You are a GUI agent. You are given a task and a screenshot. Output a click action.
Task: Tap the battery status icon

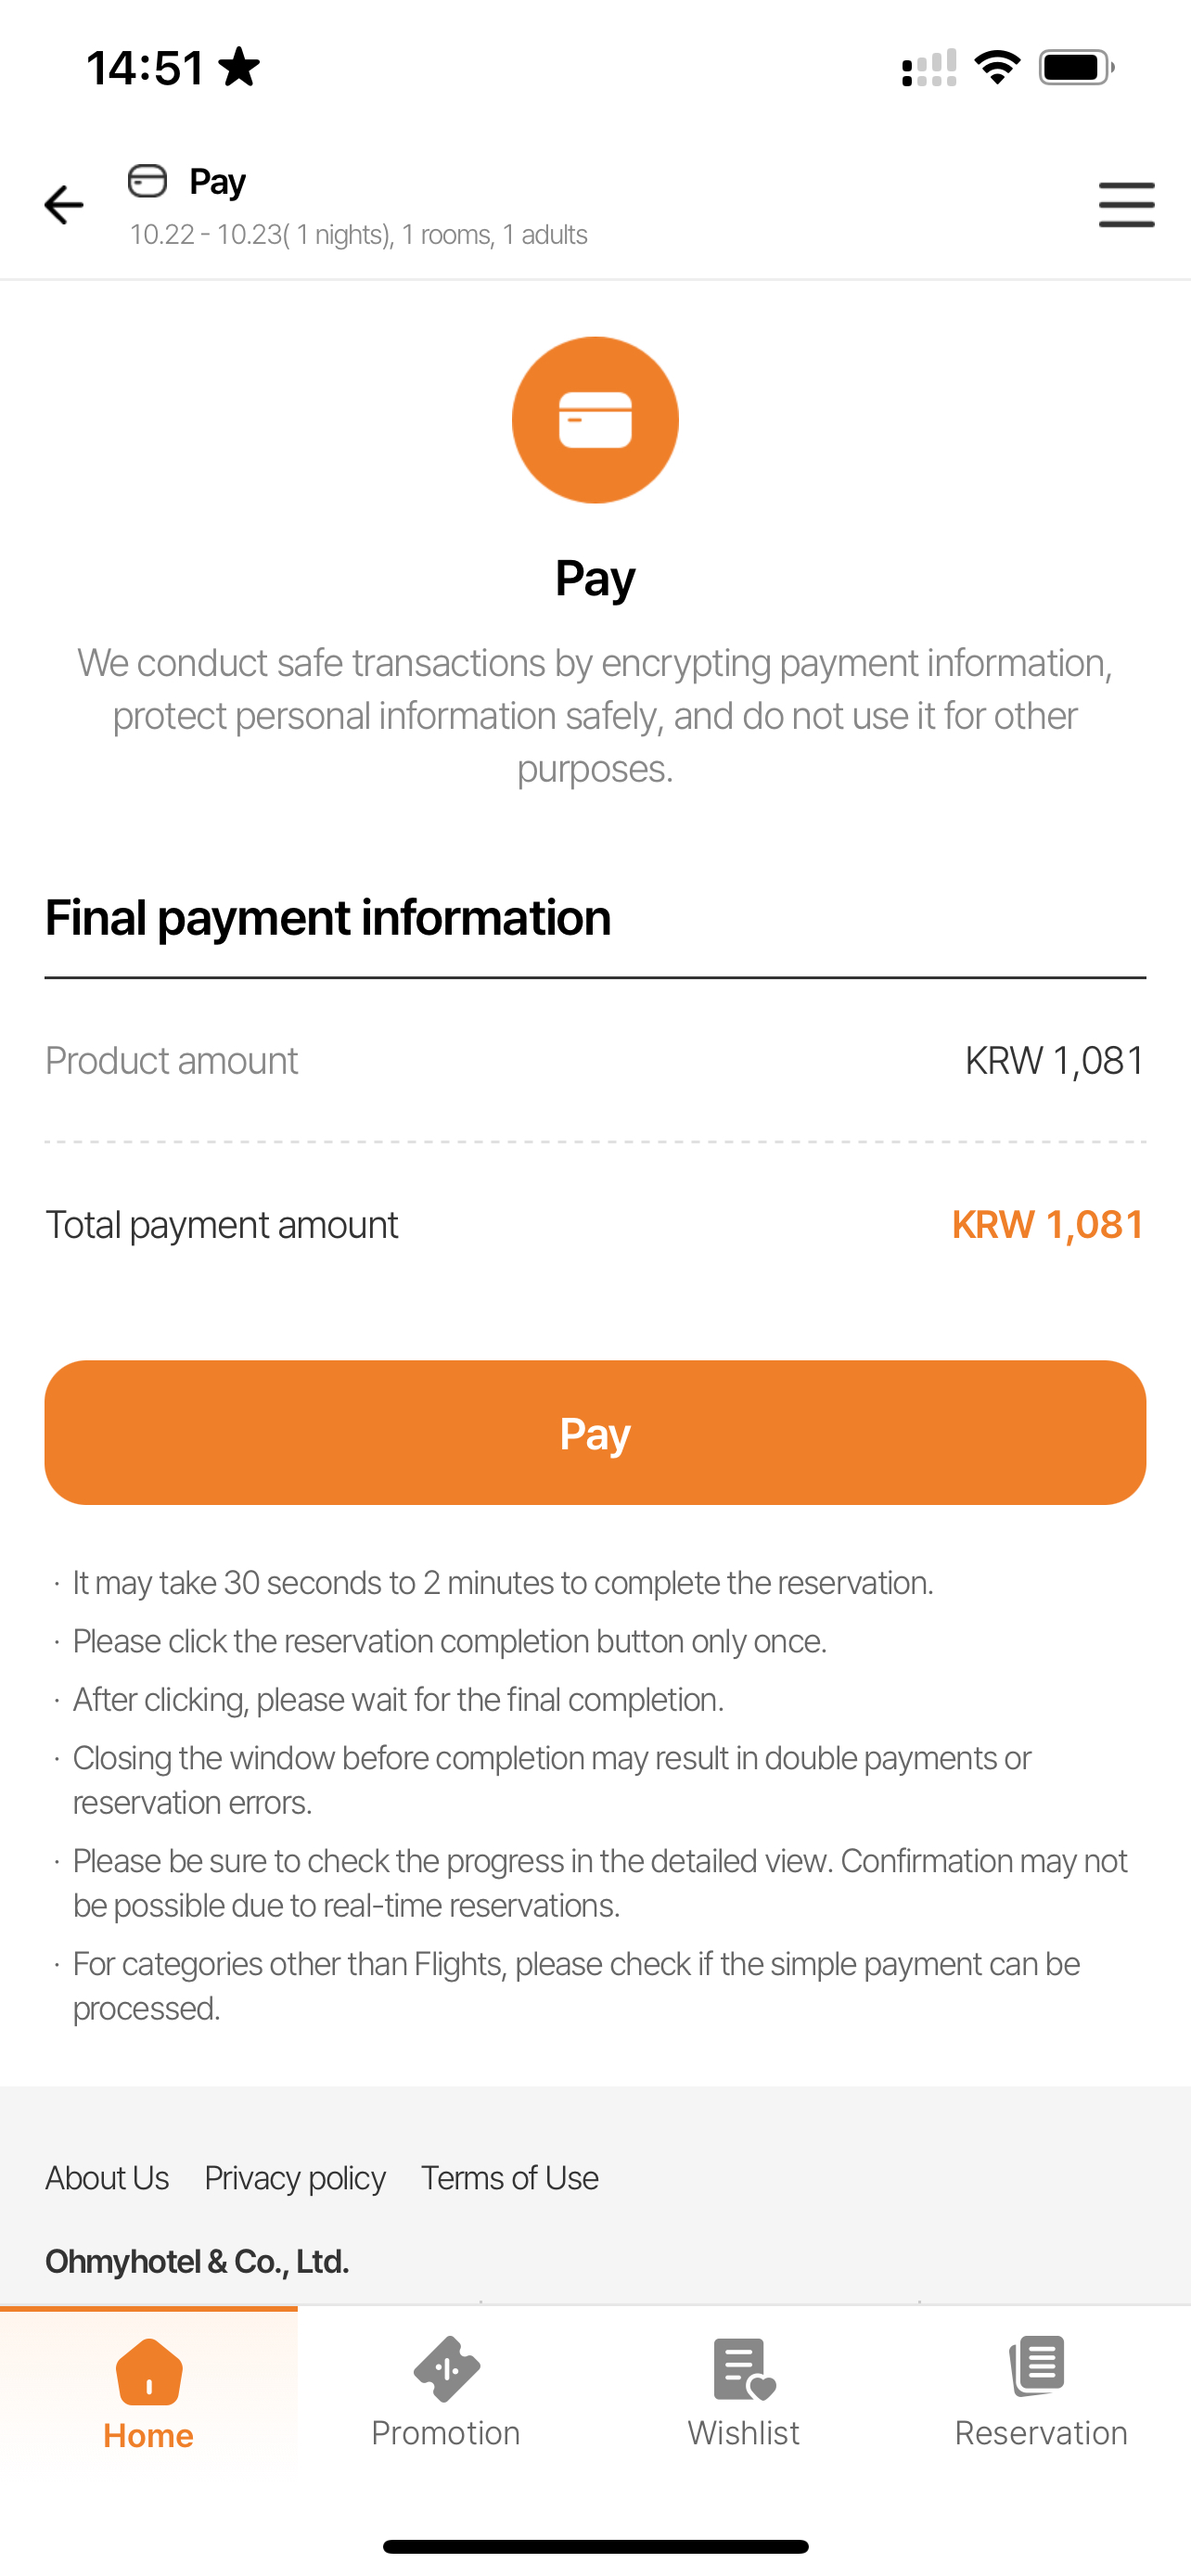(1076, 68)
